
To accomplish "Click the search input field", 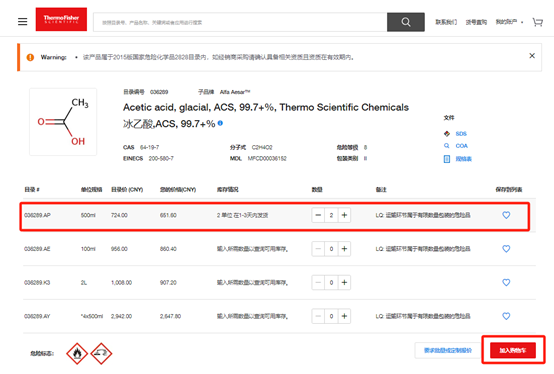I will tap(240, 22).
